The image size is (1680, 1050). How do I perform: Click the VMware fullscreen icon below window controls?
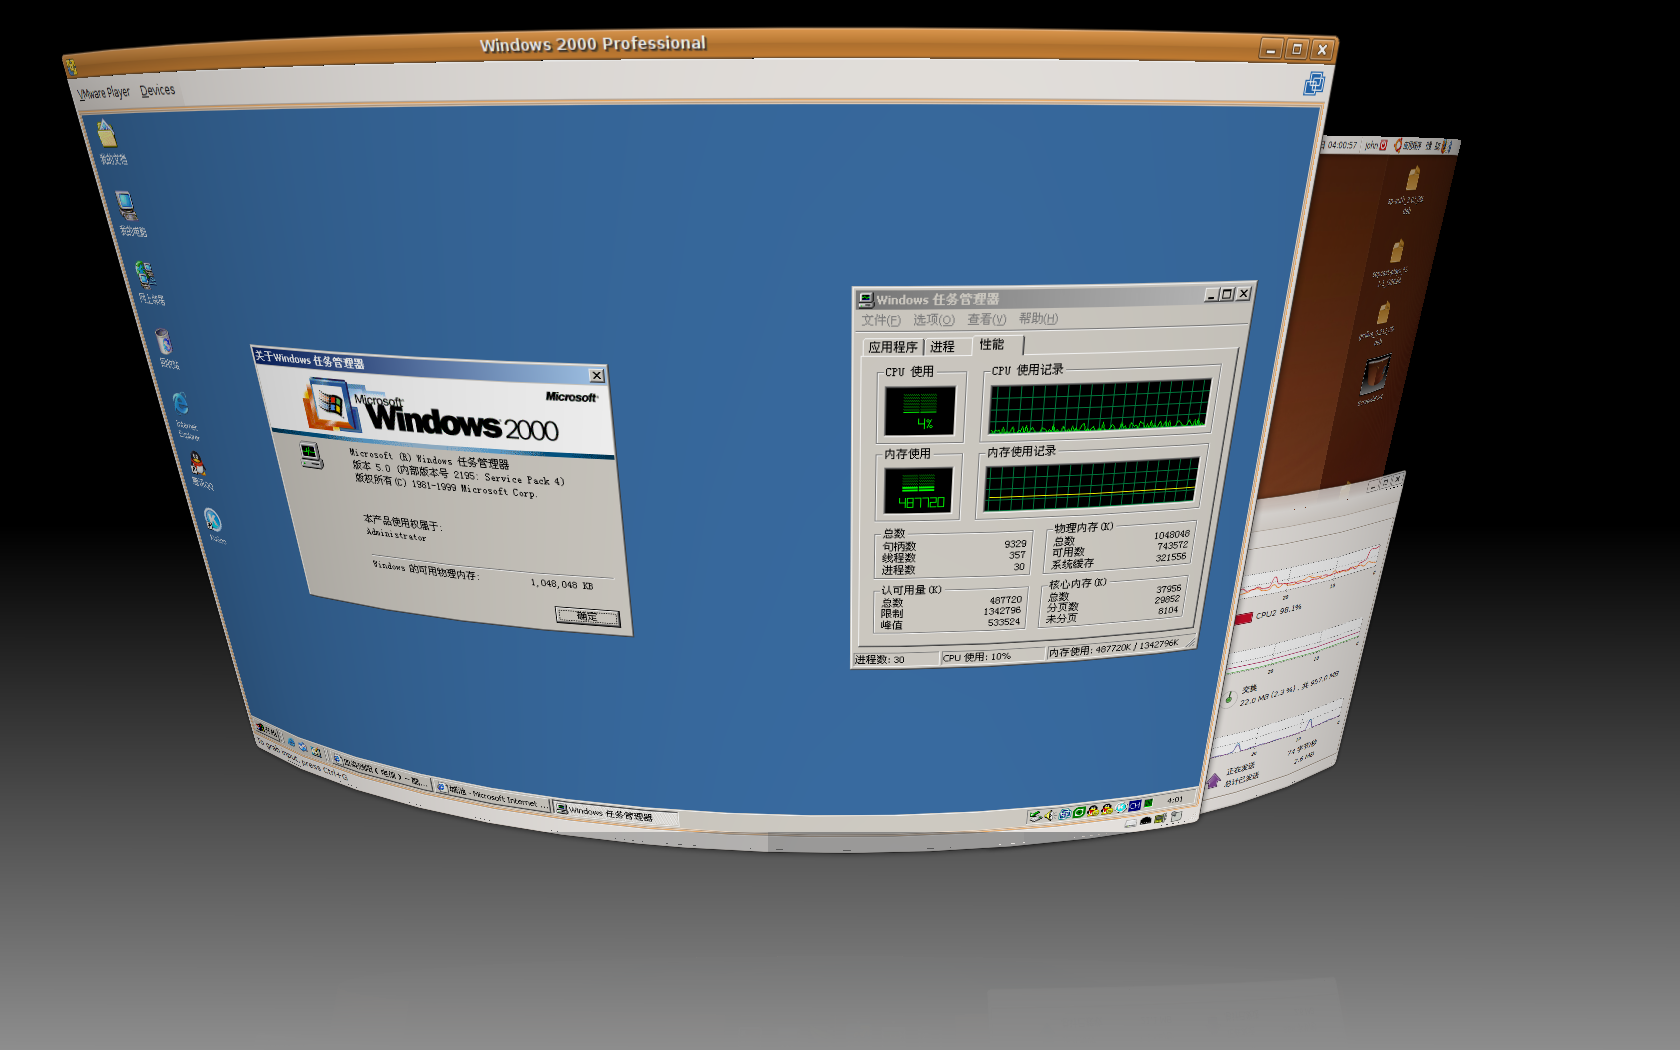[x=1313, y=84]
